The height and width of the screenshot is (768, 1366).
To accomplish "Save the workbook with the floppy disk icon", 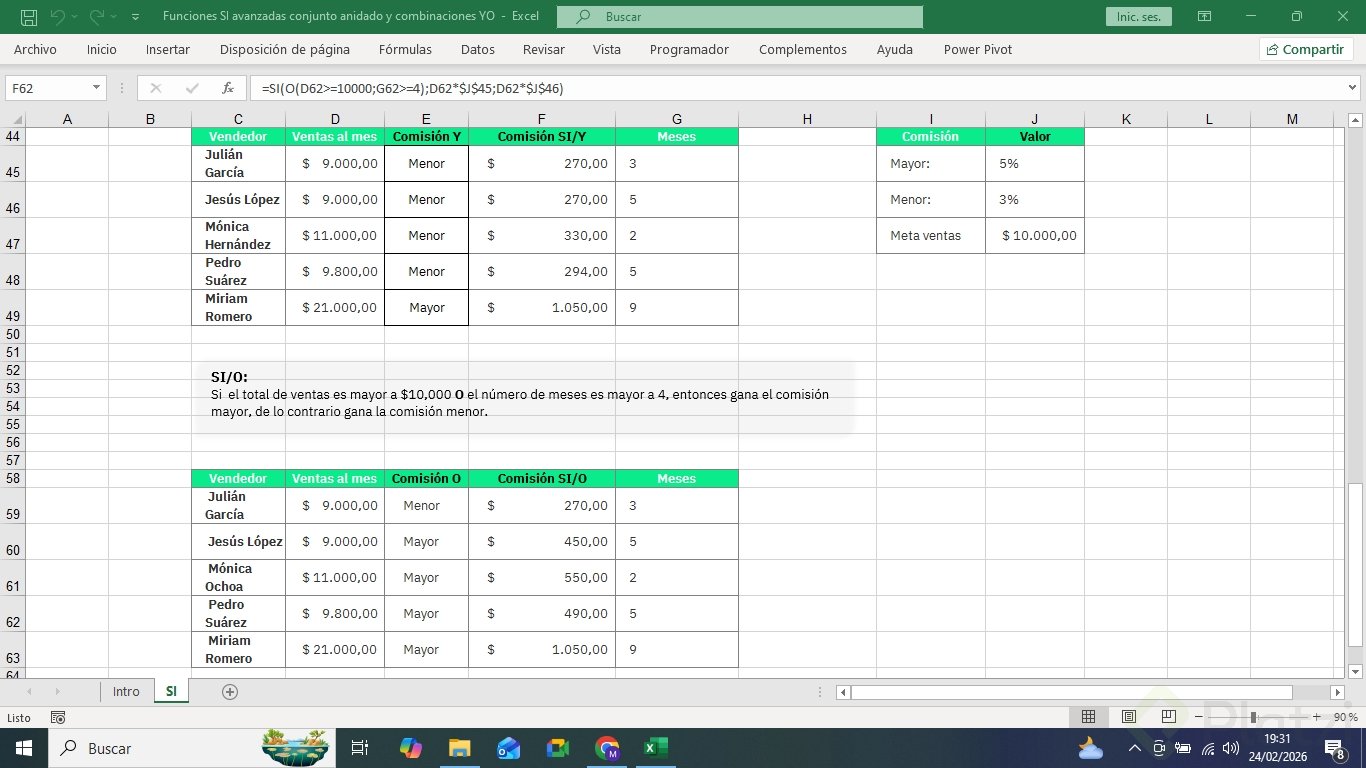I will [x=29, y=17].
